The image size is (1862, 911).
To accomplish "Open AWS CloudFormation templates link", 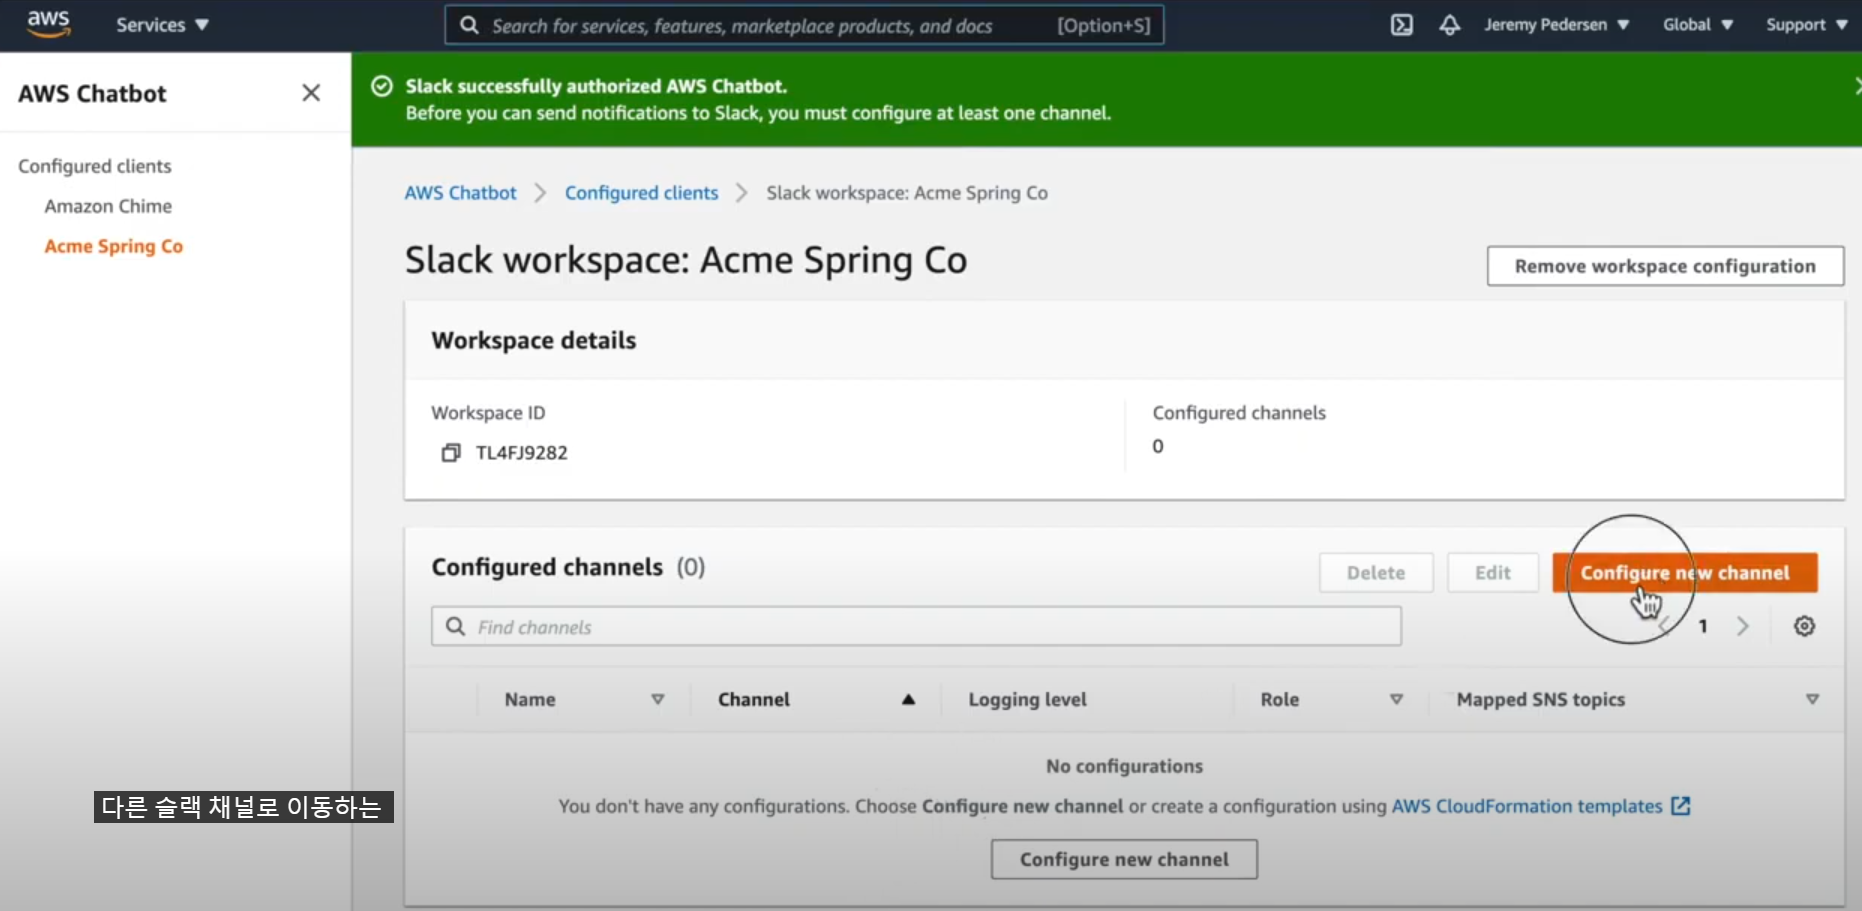I will coord(1541,806).
